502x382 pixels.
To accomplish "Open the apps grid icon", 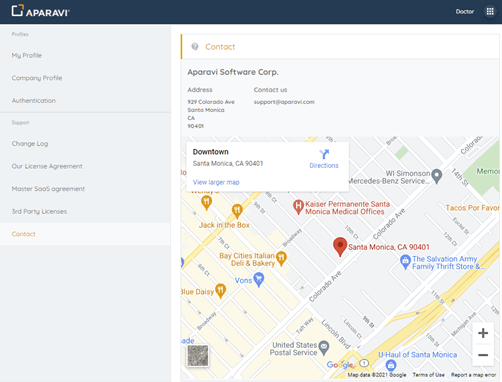I will click(490, 12).
